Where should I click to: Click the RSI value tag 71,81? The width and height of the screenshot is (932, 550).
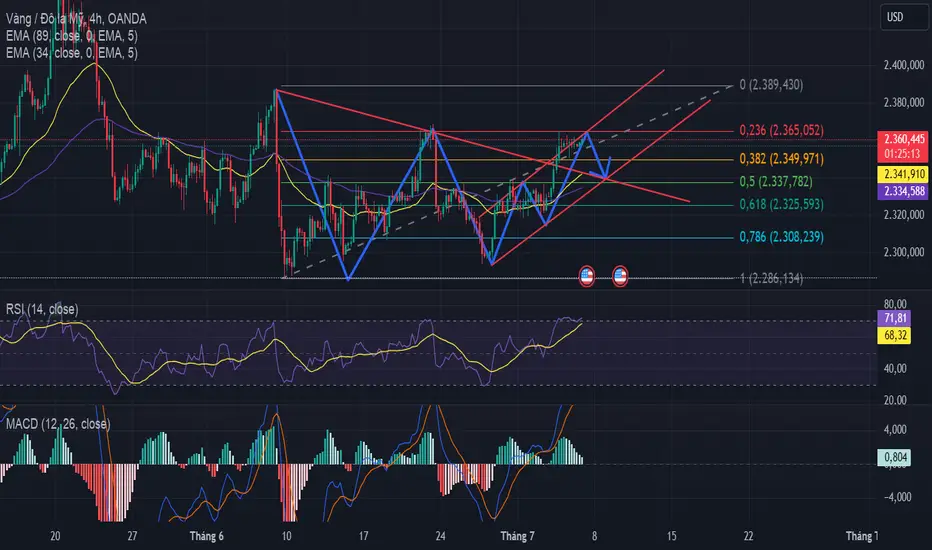point(895,318)
